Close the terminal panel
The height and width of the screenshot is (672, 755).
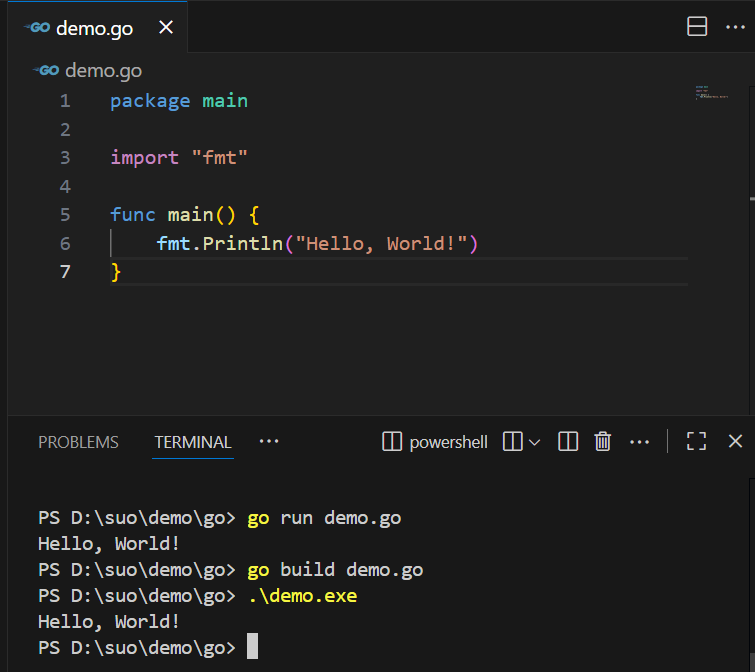click(x=735, y=441)
